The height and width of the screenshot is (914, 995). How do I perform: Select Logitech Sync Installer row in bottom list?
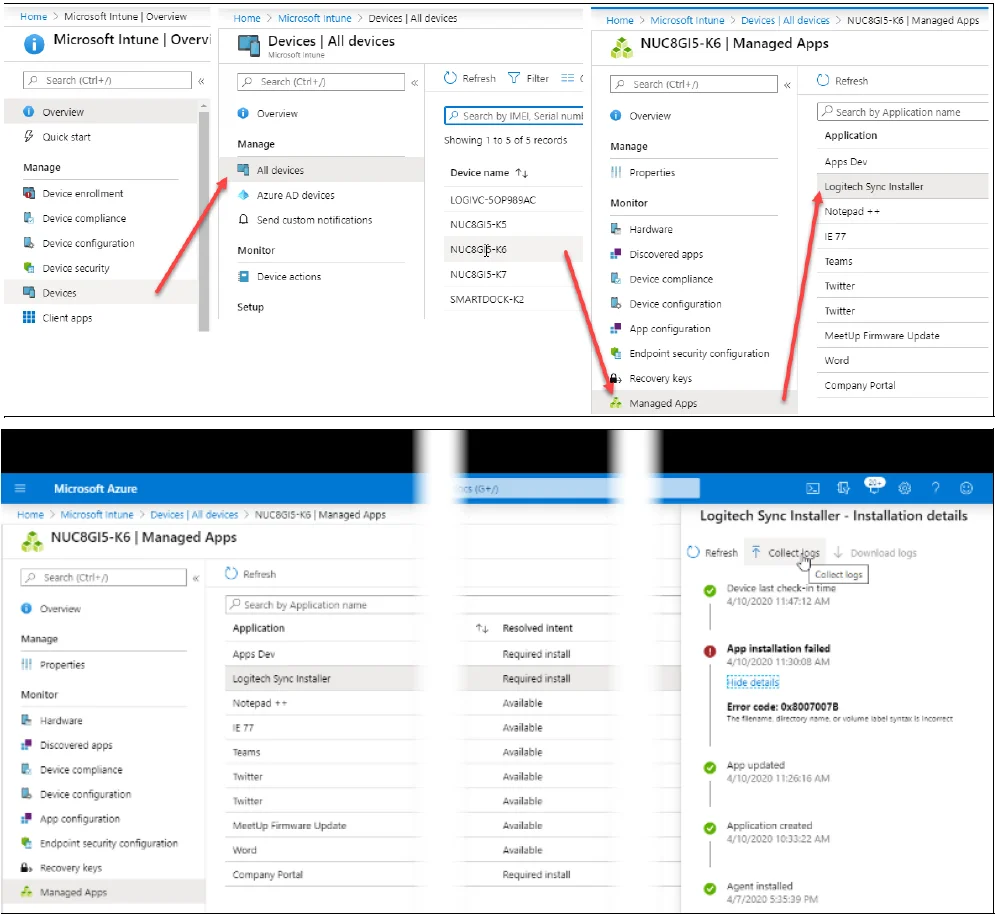(x=452, y=679)
